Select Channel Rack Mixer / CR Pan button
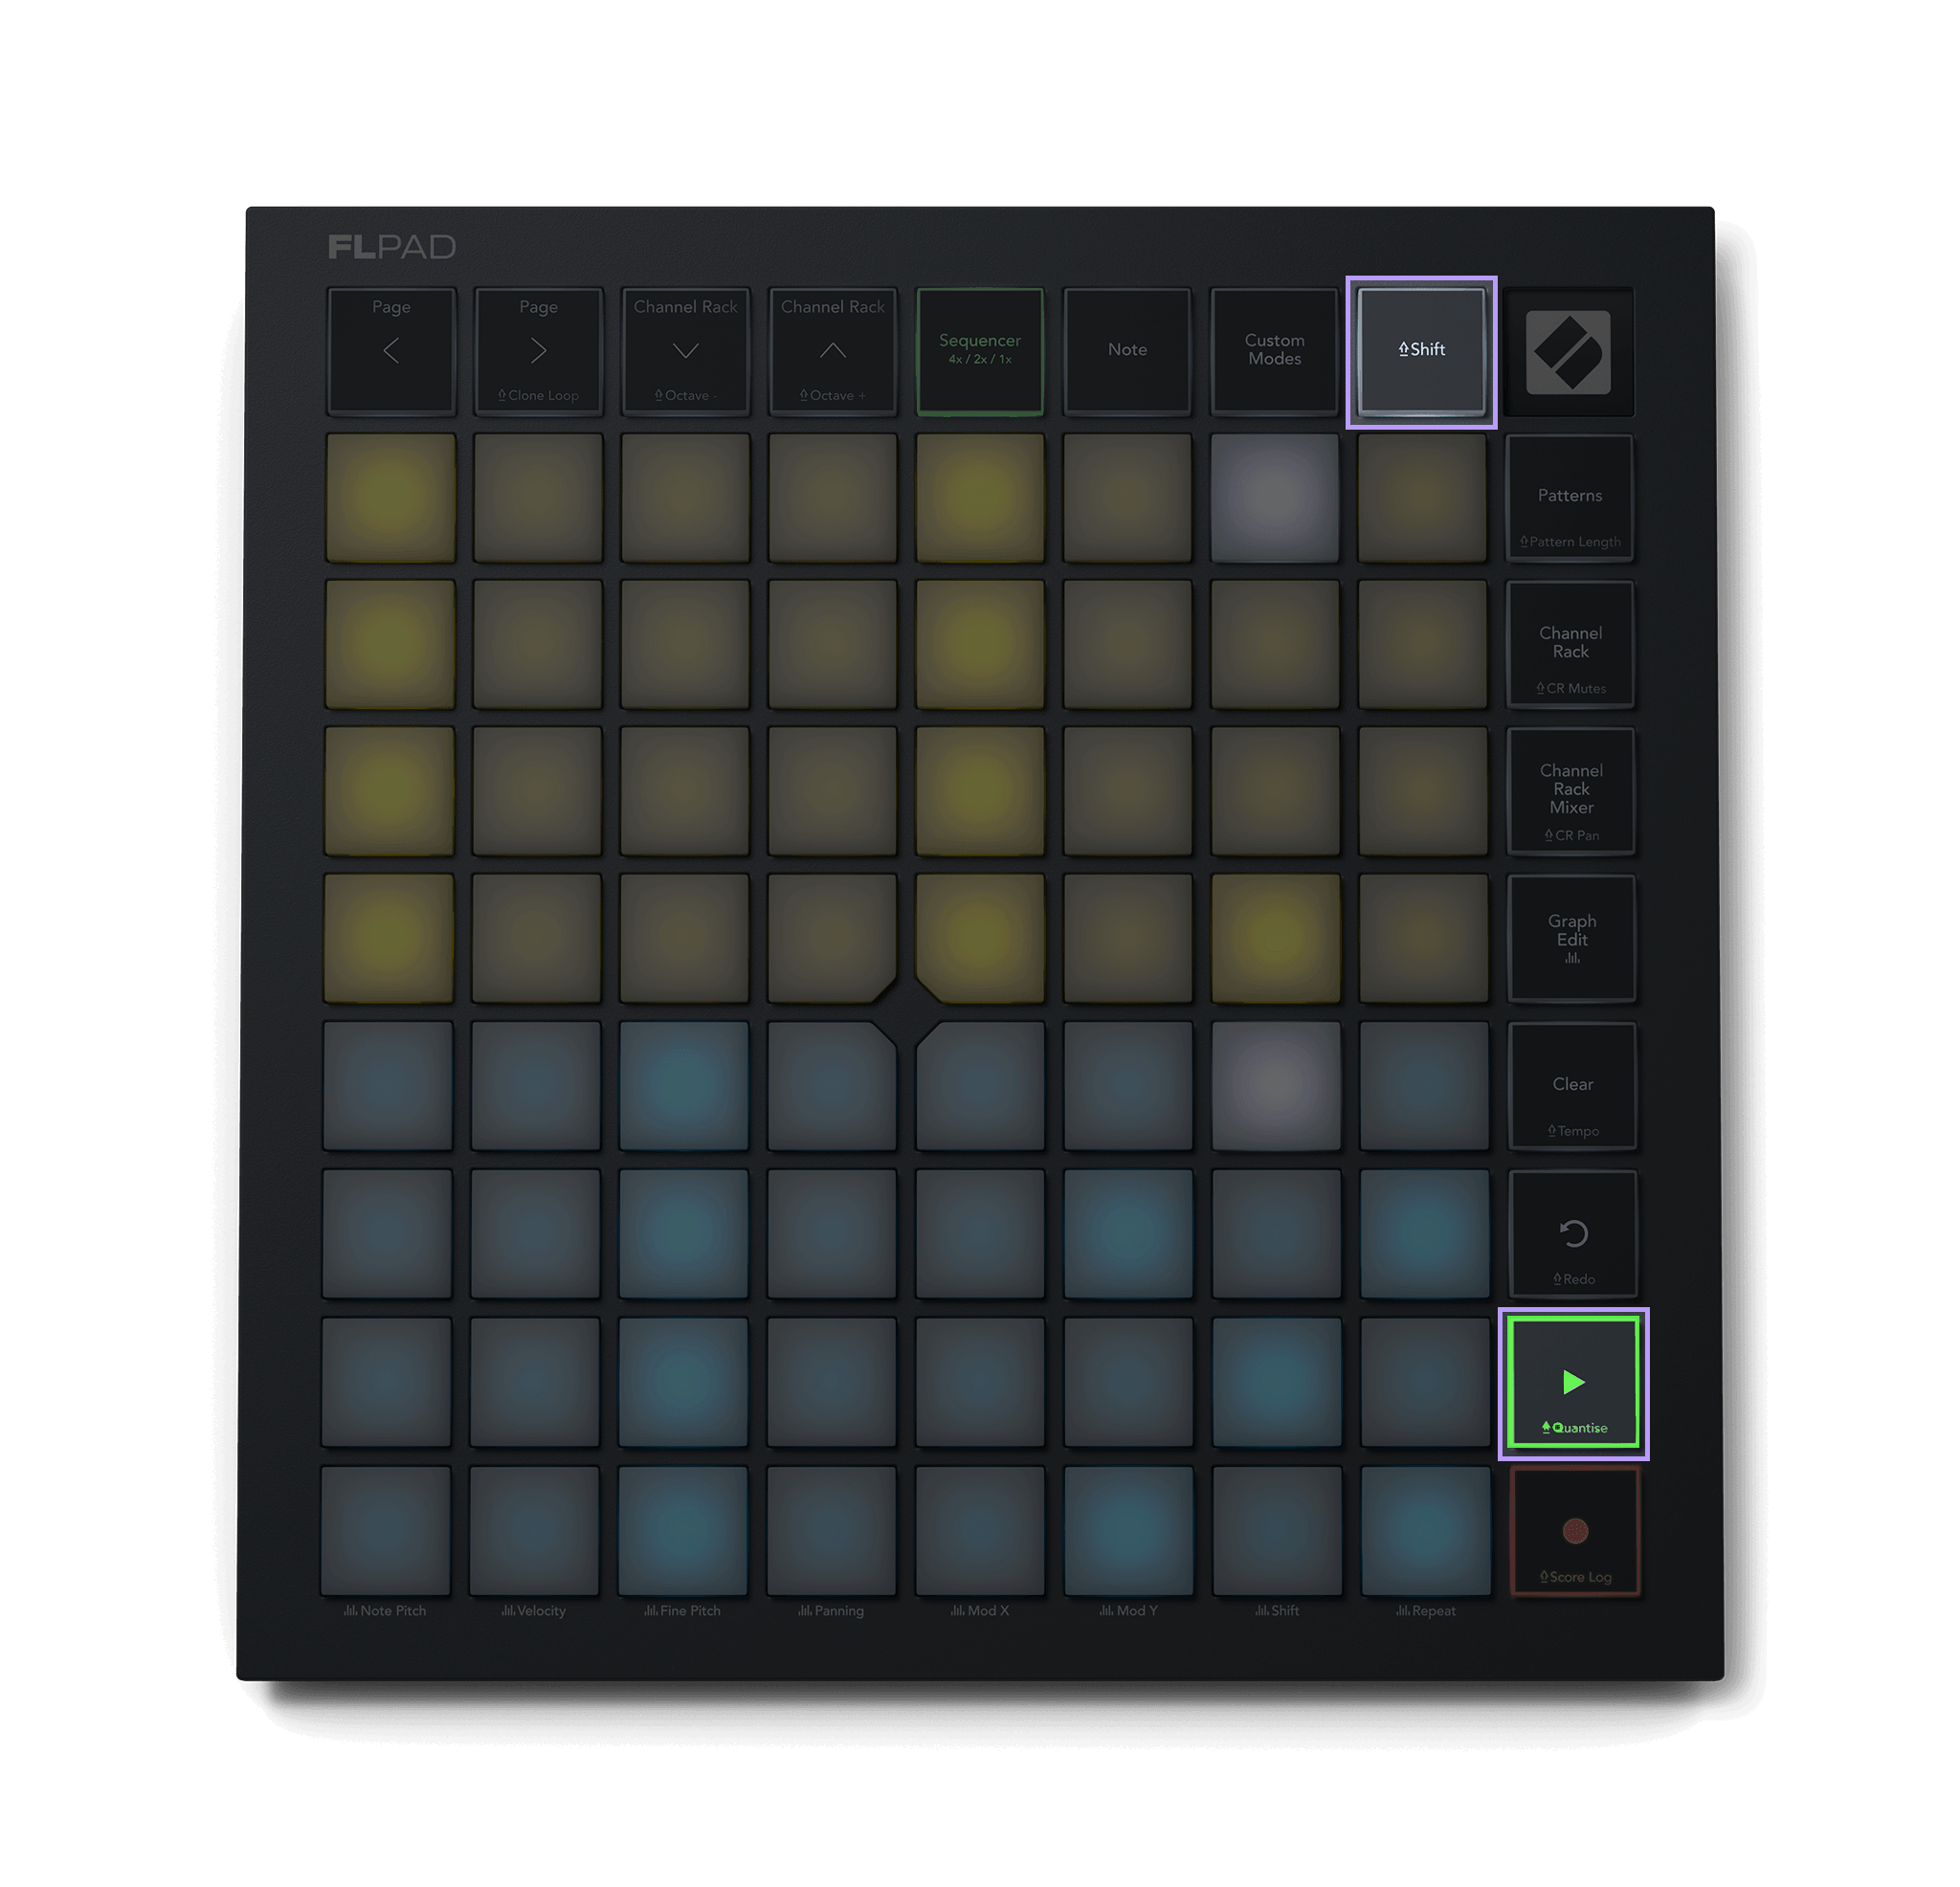Screen dimensions: 1960x1887 (x=1571, y=791)
